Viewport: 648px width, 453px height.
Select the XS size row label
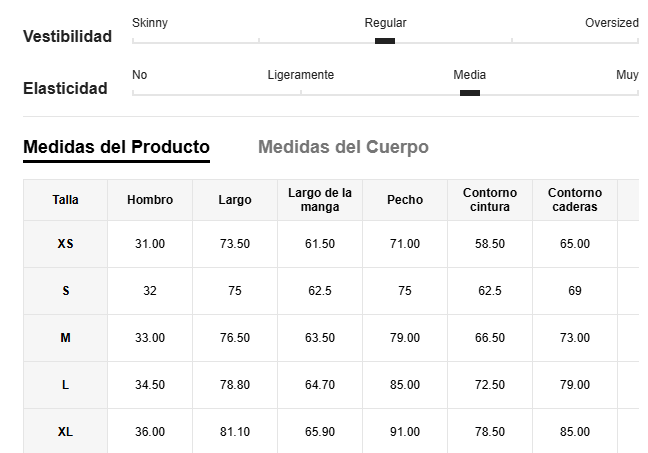point(65,244)
